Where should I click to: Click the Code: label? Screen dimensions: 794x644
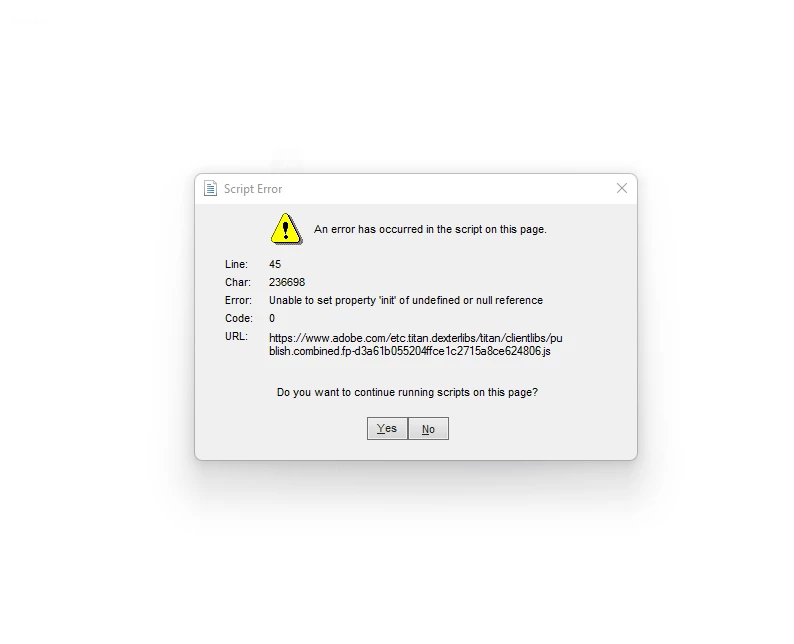[239, 318]
